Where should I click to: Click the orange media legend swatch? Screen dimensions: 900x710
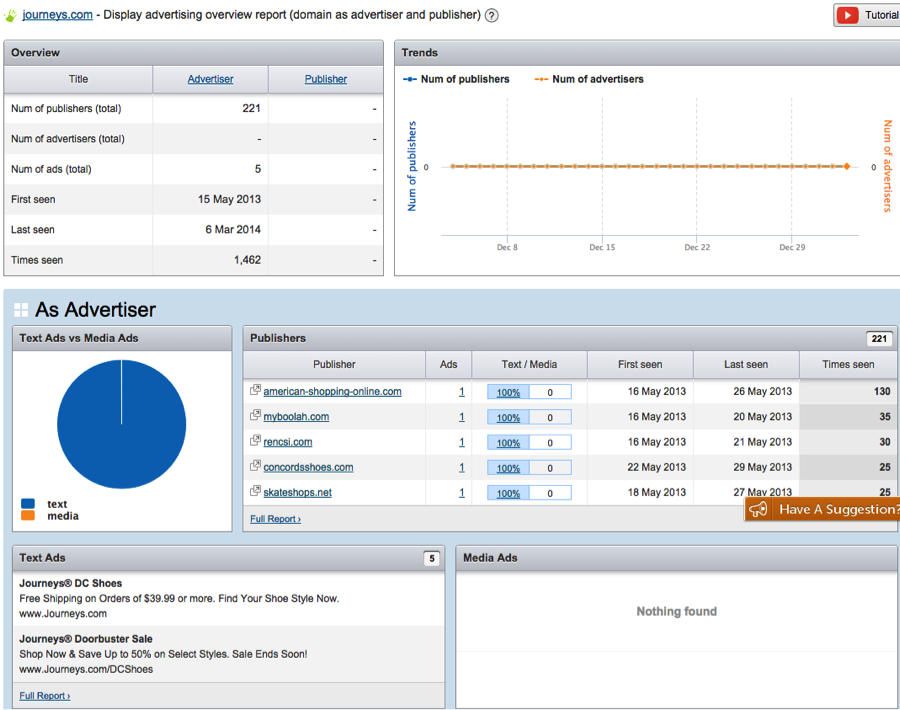point(28,515)
